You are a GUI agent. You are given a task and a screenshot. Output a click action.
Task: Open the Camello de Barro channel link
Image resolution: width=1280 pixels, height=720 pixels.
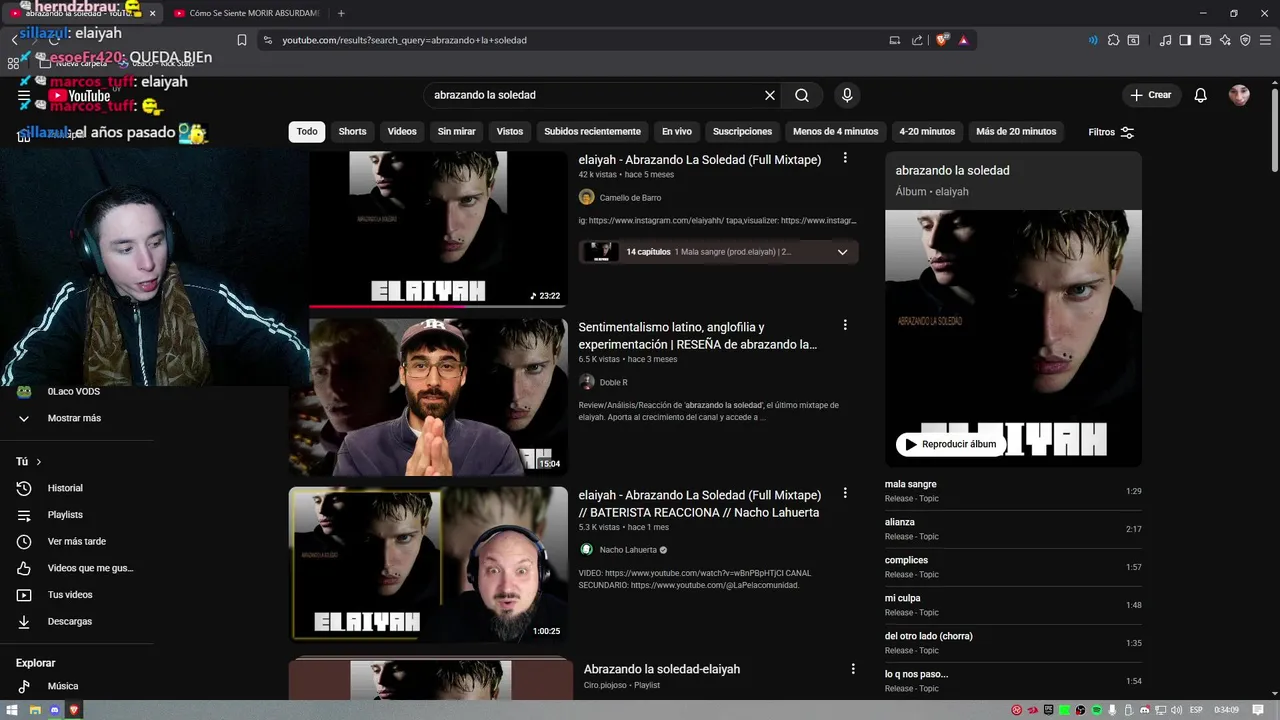[630, 198]
